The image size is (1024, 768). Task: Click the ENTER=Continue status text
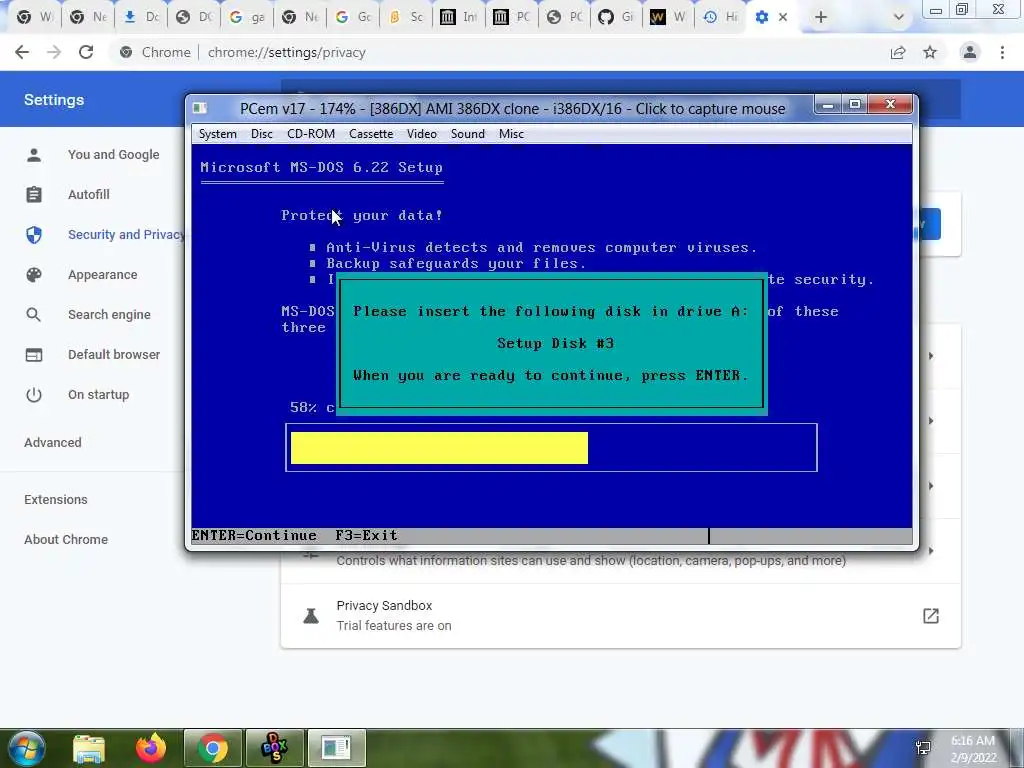[x=254, y=536]
